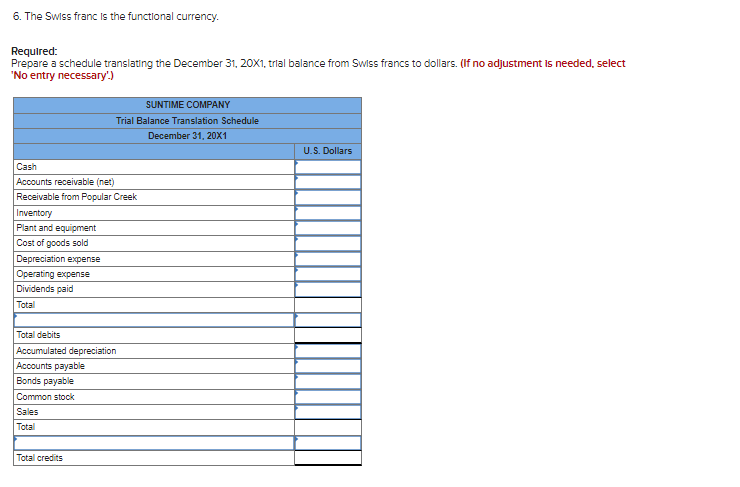Click the 'Inventory' row label

tap(34, 213)
